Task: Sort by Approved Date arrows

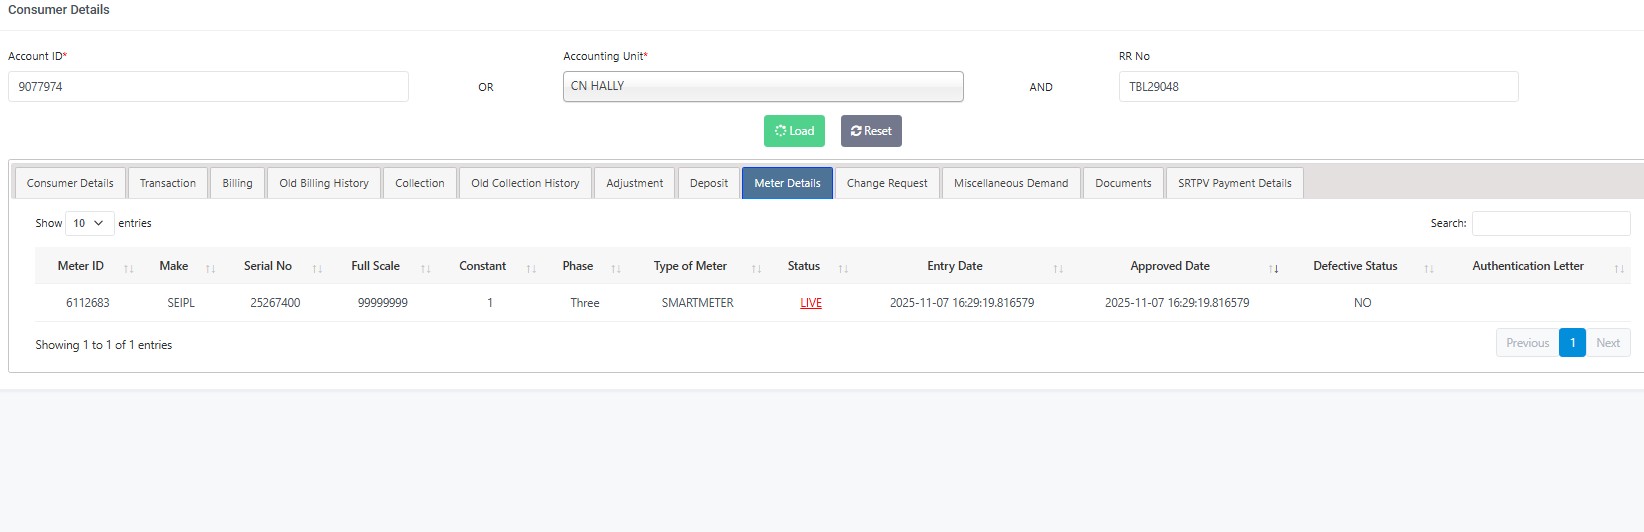Action: click(x=1273, y=268)
